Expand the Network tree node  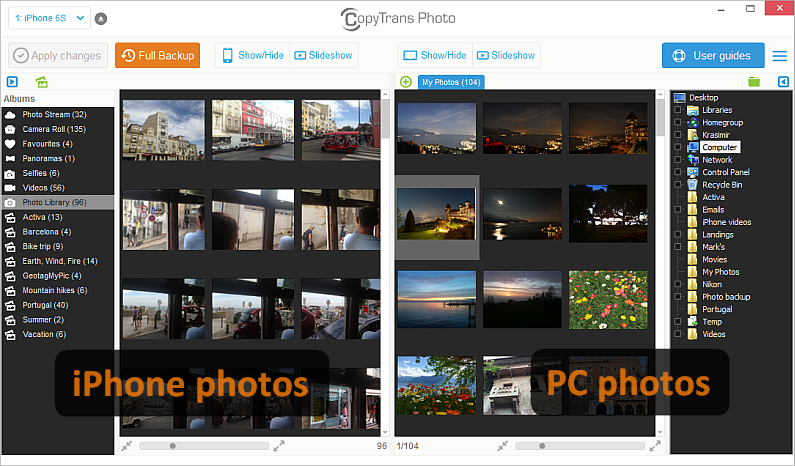[x=678, y=159]
